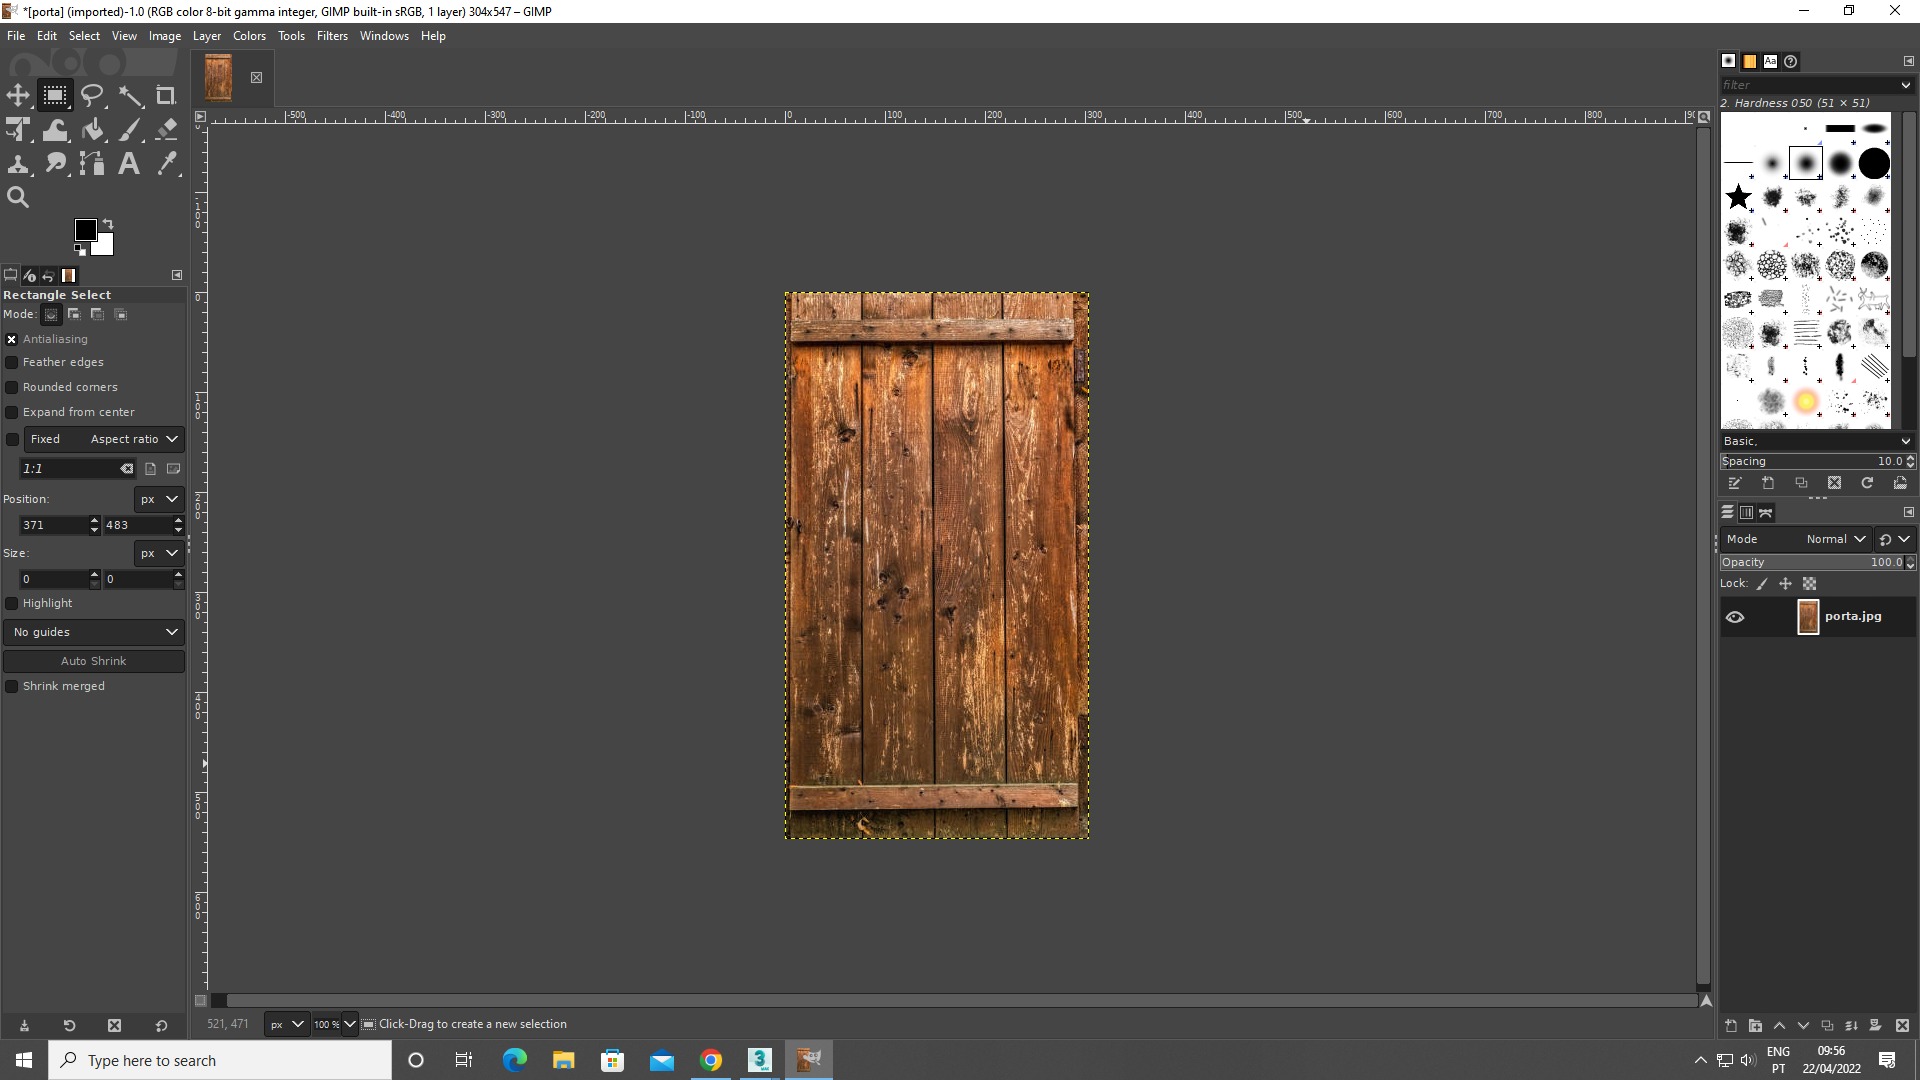
Task: Select the Clone stamp tool
Action: (x=18, y=164)
